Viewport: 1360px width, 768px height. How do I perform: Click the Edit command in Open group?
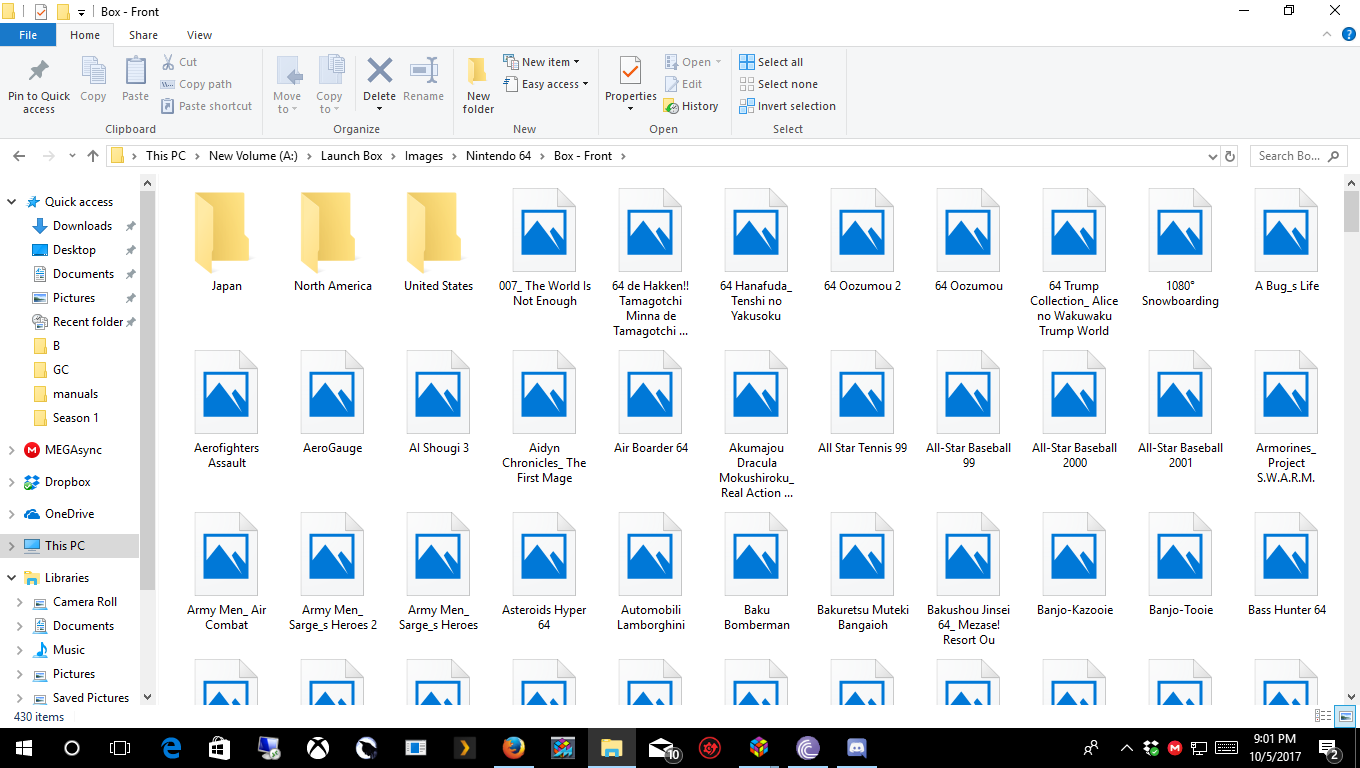(683, 84)
